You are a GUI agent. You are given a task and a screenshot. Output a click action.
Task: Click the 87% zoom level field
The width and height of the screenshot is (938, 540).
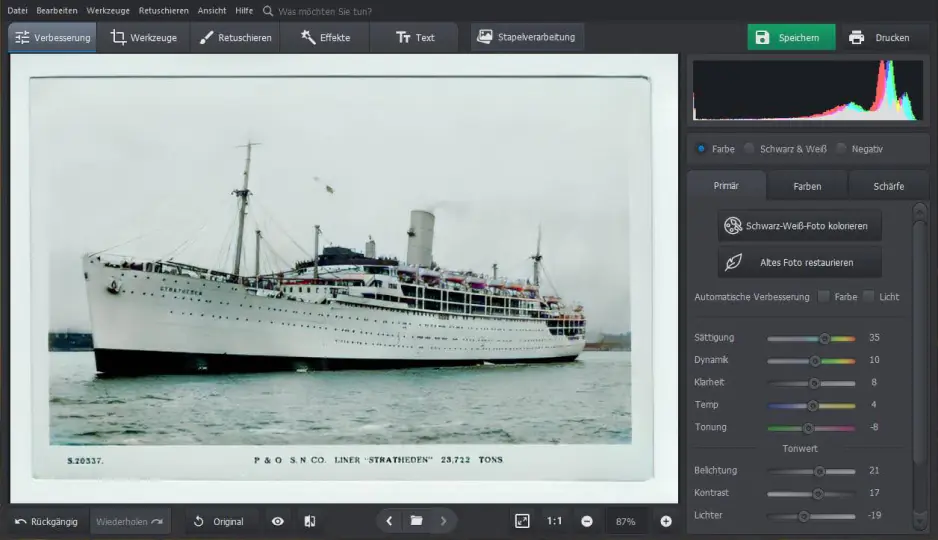coord(626,521)
